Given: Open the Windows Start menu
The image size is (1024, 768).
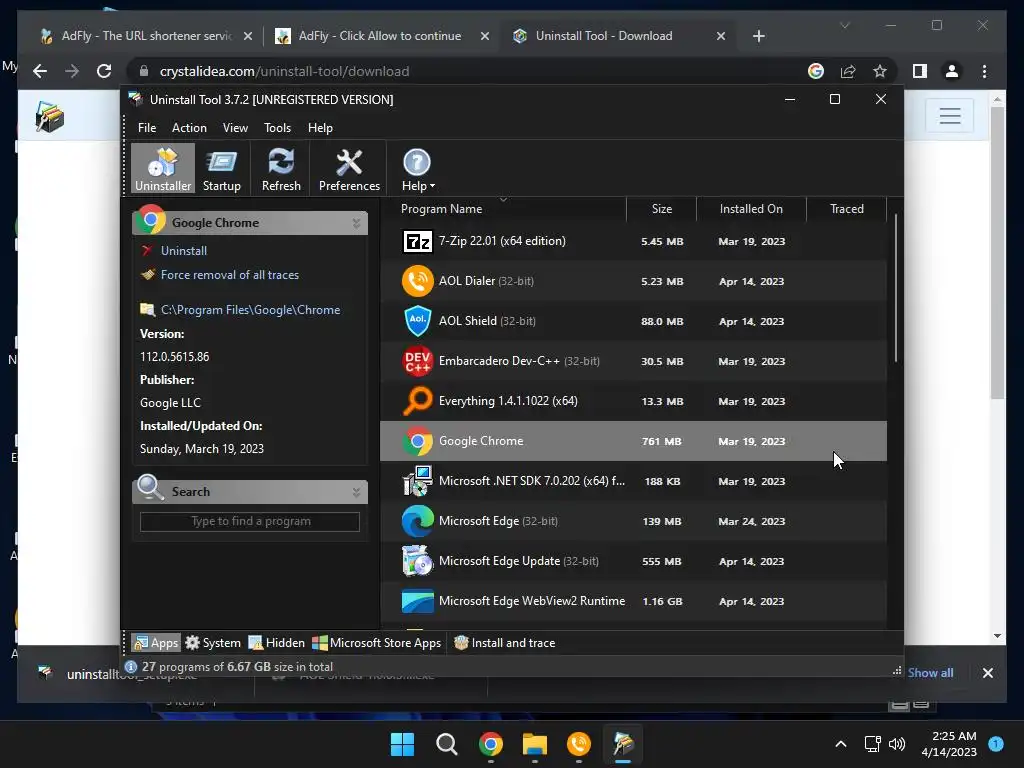Looking at the screenshot, I should coord(402,744).
